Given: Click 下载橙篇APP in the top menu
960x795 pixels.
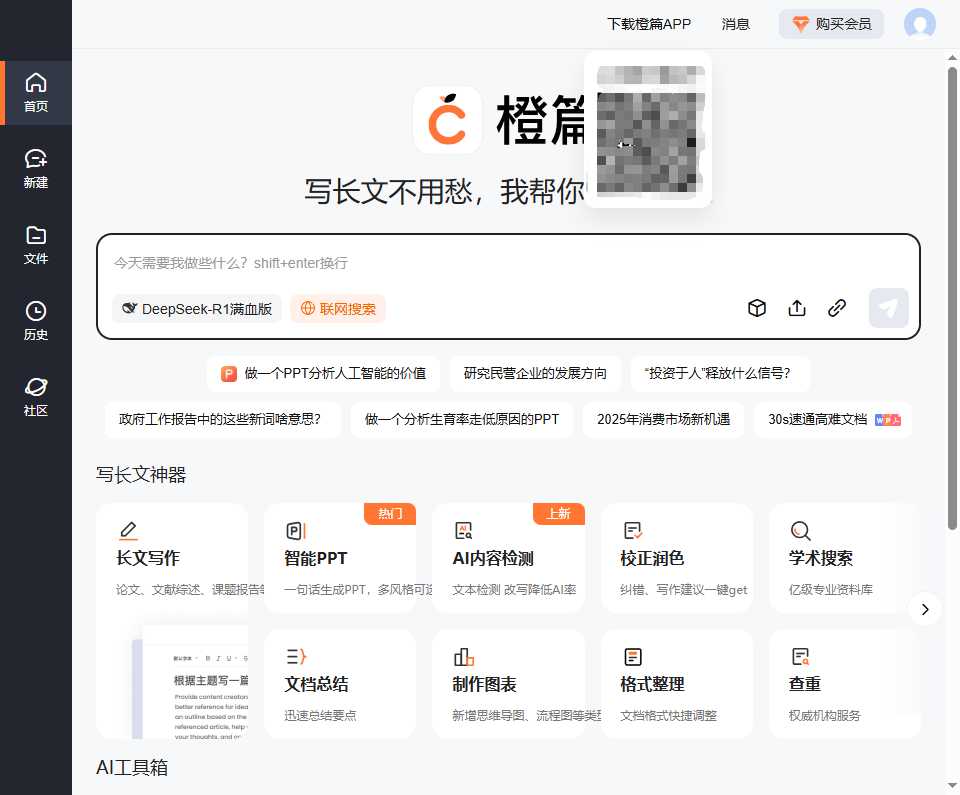Looking at the screenshot, I should [x=649, y=24].
